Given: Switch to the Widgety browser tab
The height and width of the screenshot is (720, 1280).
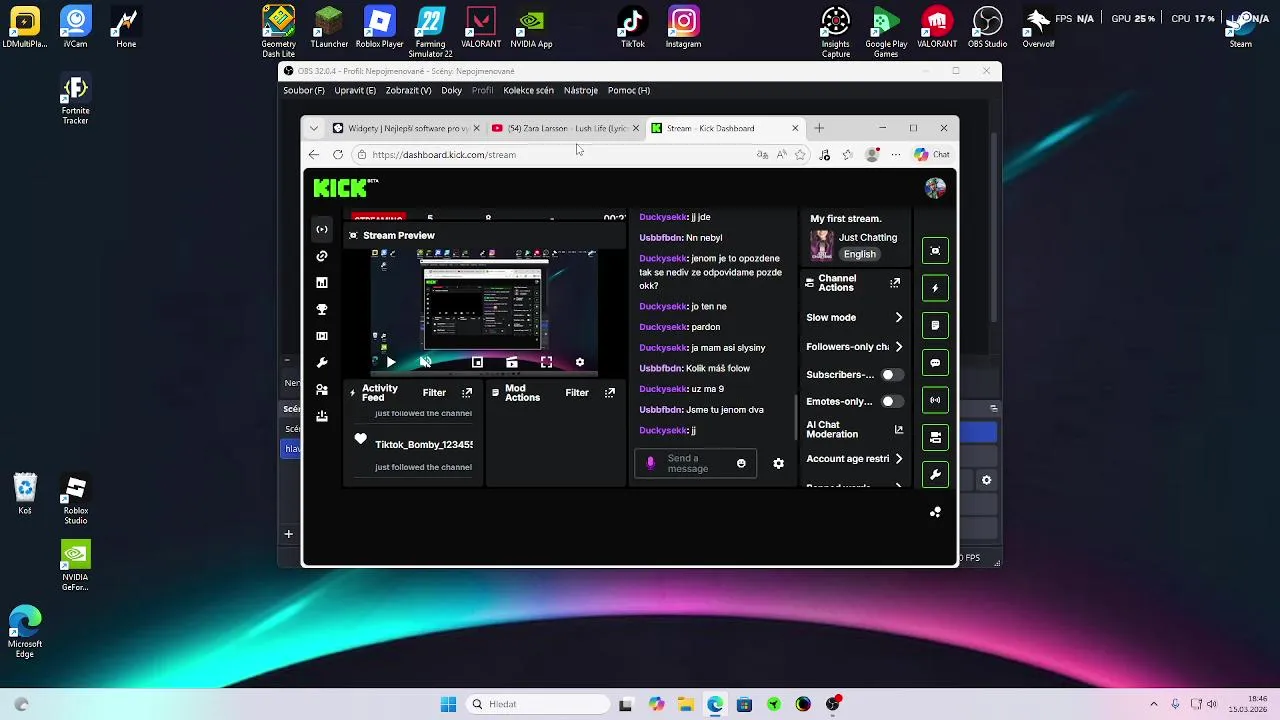Looking at the screenshot, I should tap(407, 128).
